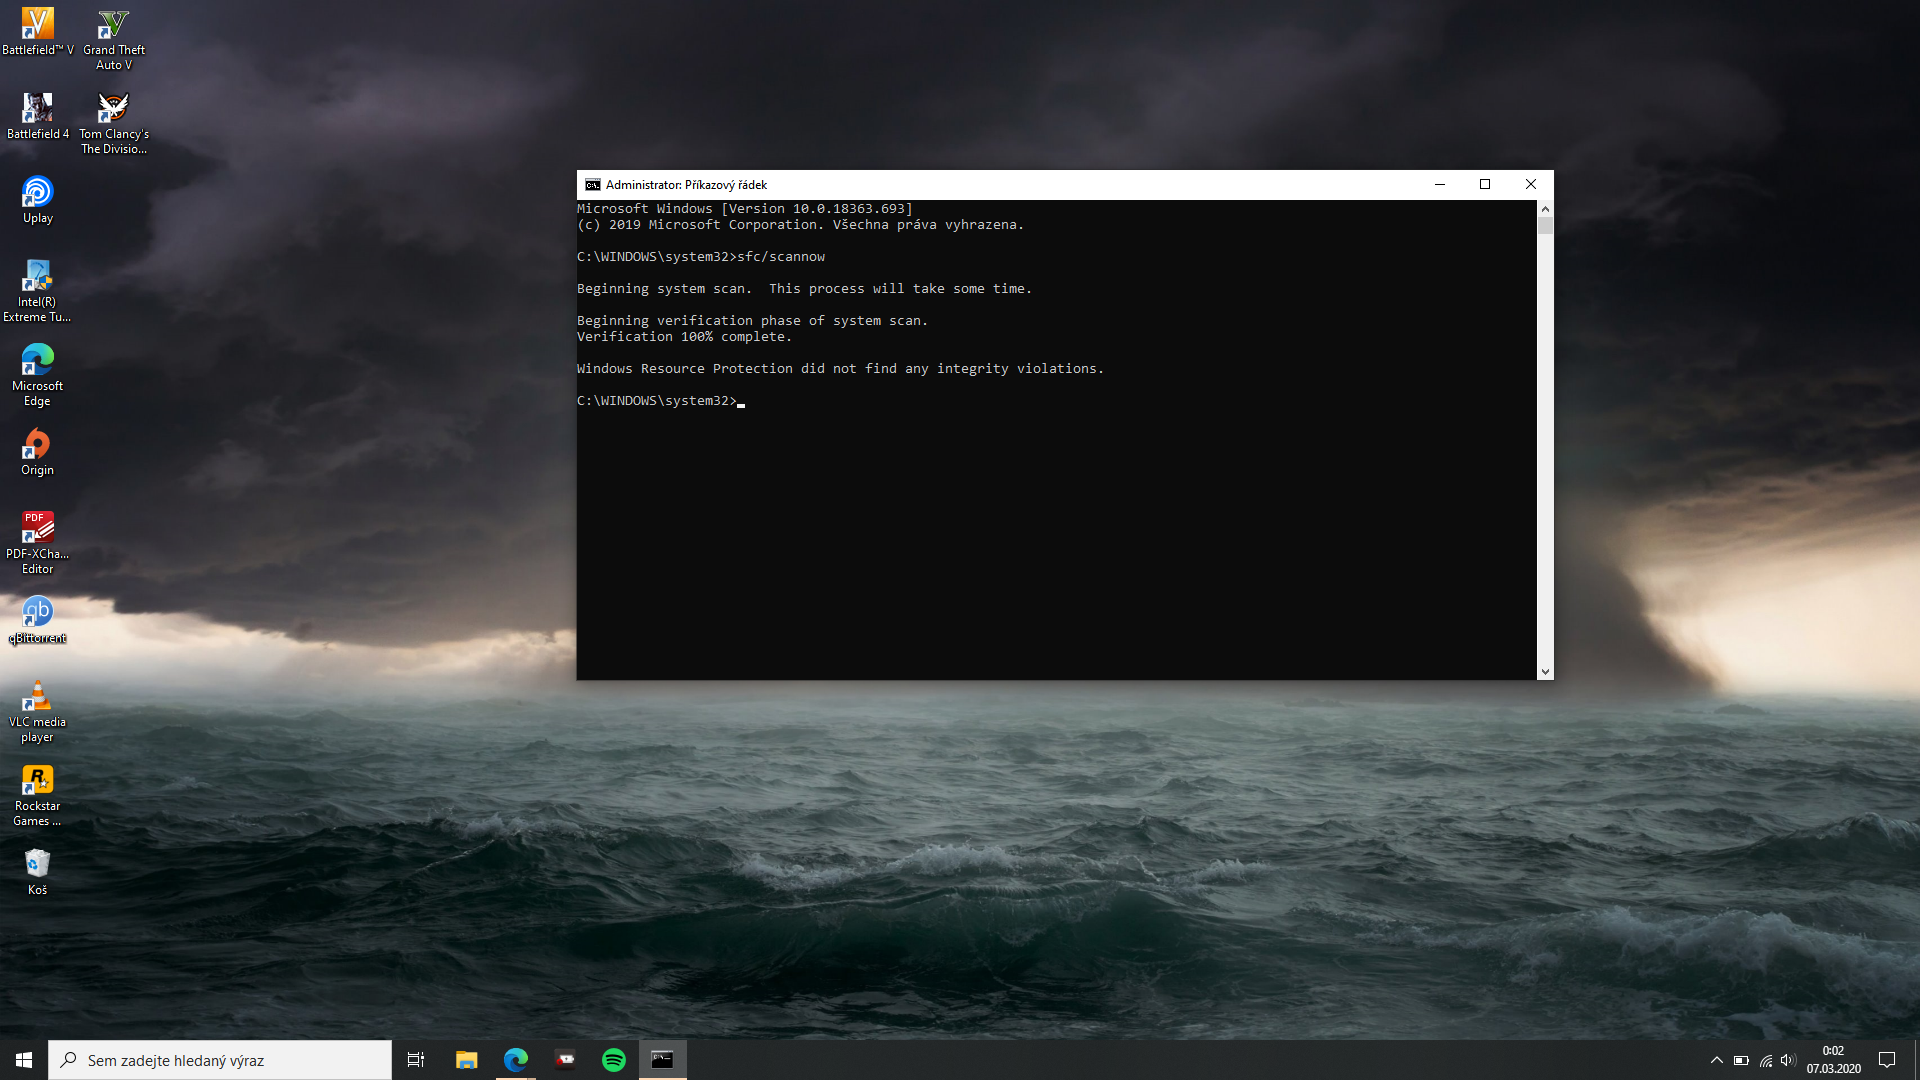The height and width of the screenshot is (1080, 1920).
Task: Open Task View button on taskbar
Action: click(x=416, y=1060)
